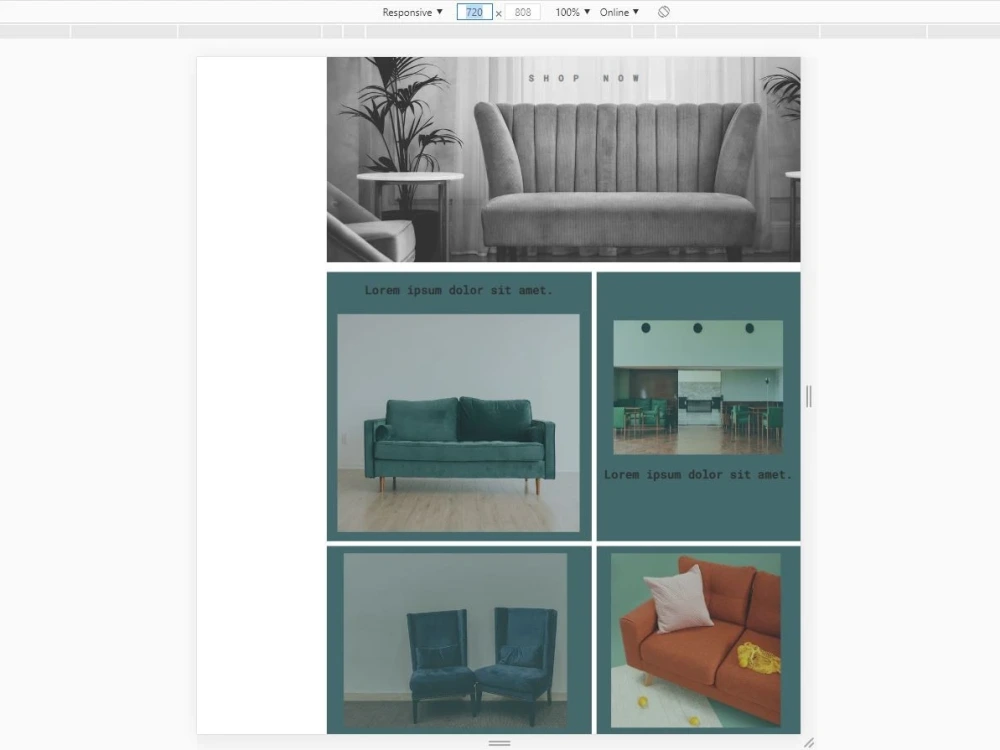Open the Online throttling dropdown

[619, 12]
